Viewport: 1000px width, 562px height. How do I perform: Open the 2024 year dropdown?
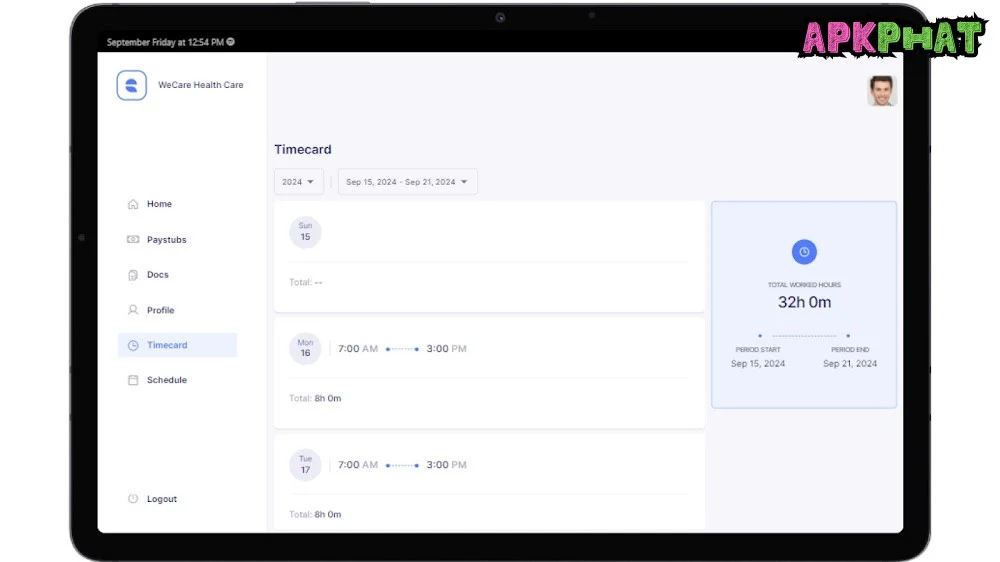tap(298, 182)
